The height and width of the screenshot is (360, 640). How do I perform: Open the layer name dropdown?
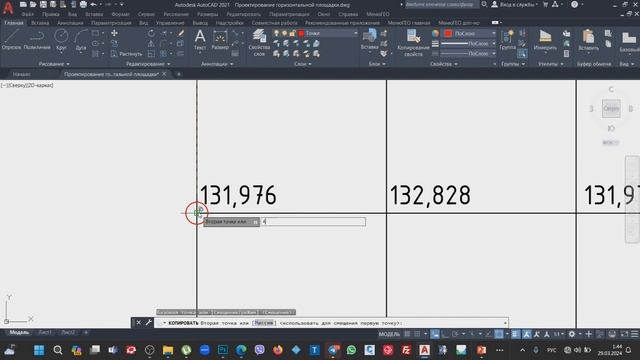(356, 33)
